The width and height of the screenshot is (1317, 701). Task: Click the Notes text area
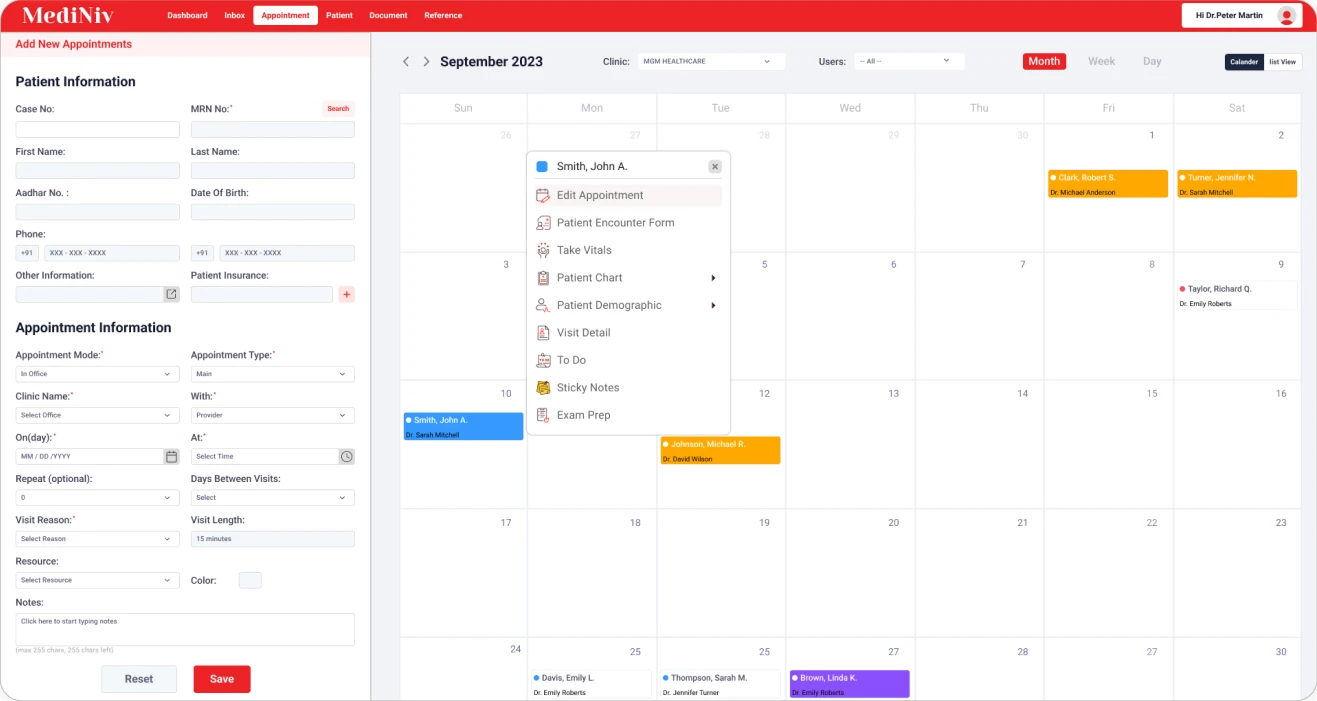coord(185,629)
